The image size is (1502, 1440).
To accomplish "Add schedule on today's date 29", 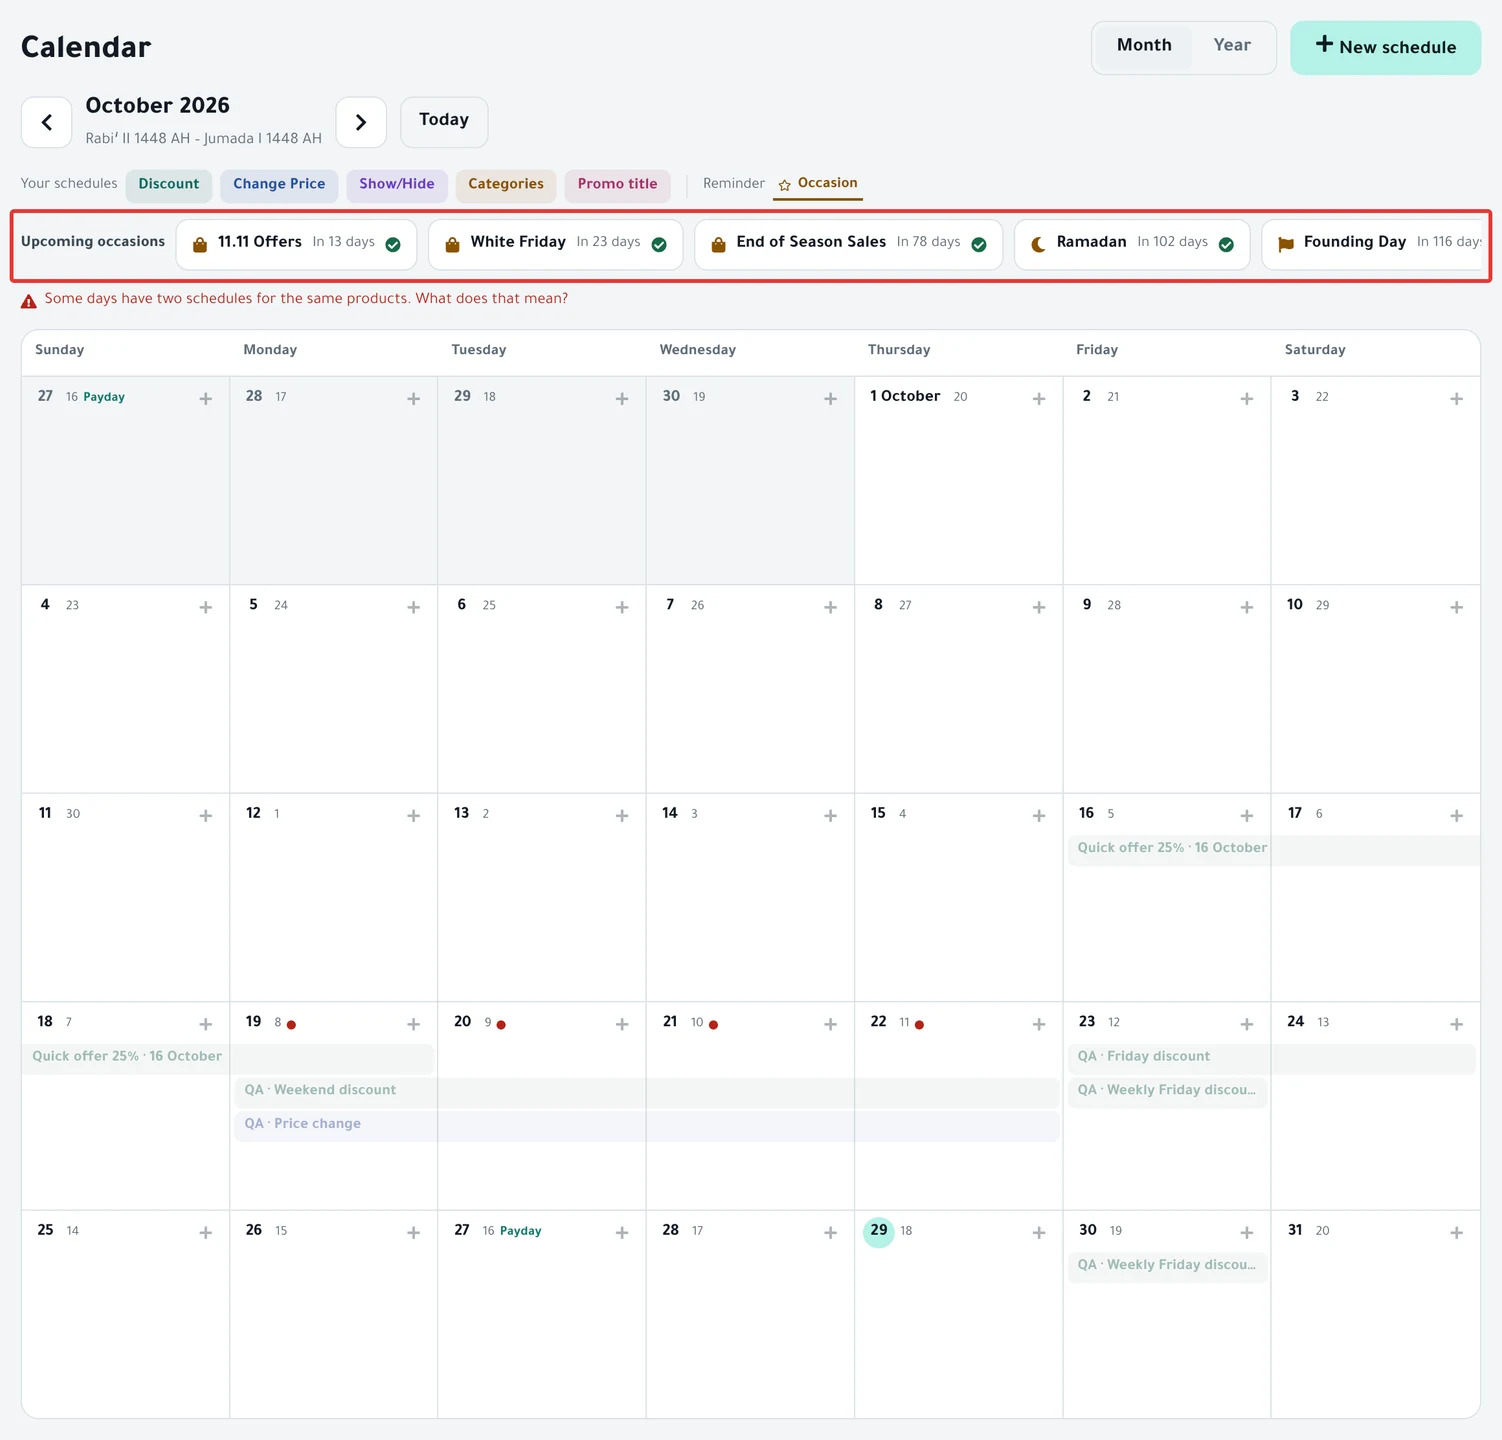I will 1038,1233.
